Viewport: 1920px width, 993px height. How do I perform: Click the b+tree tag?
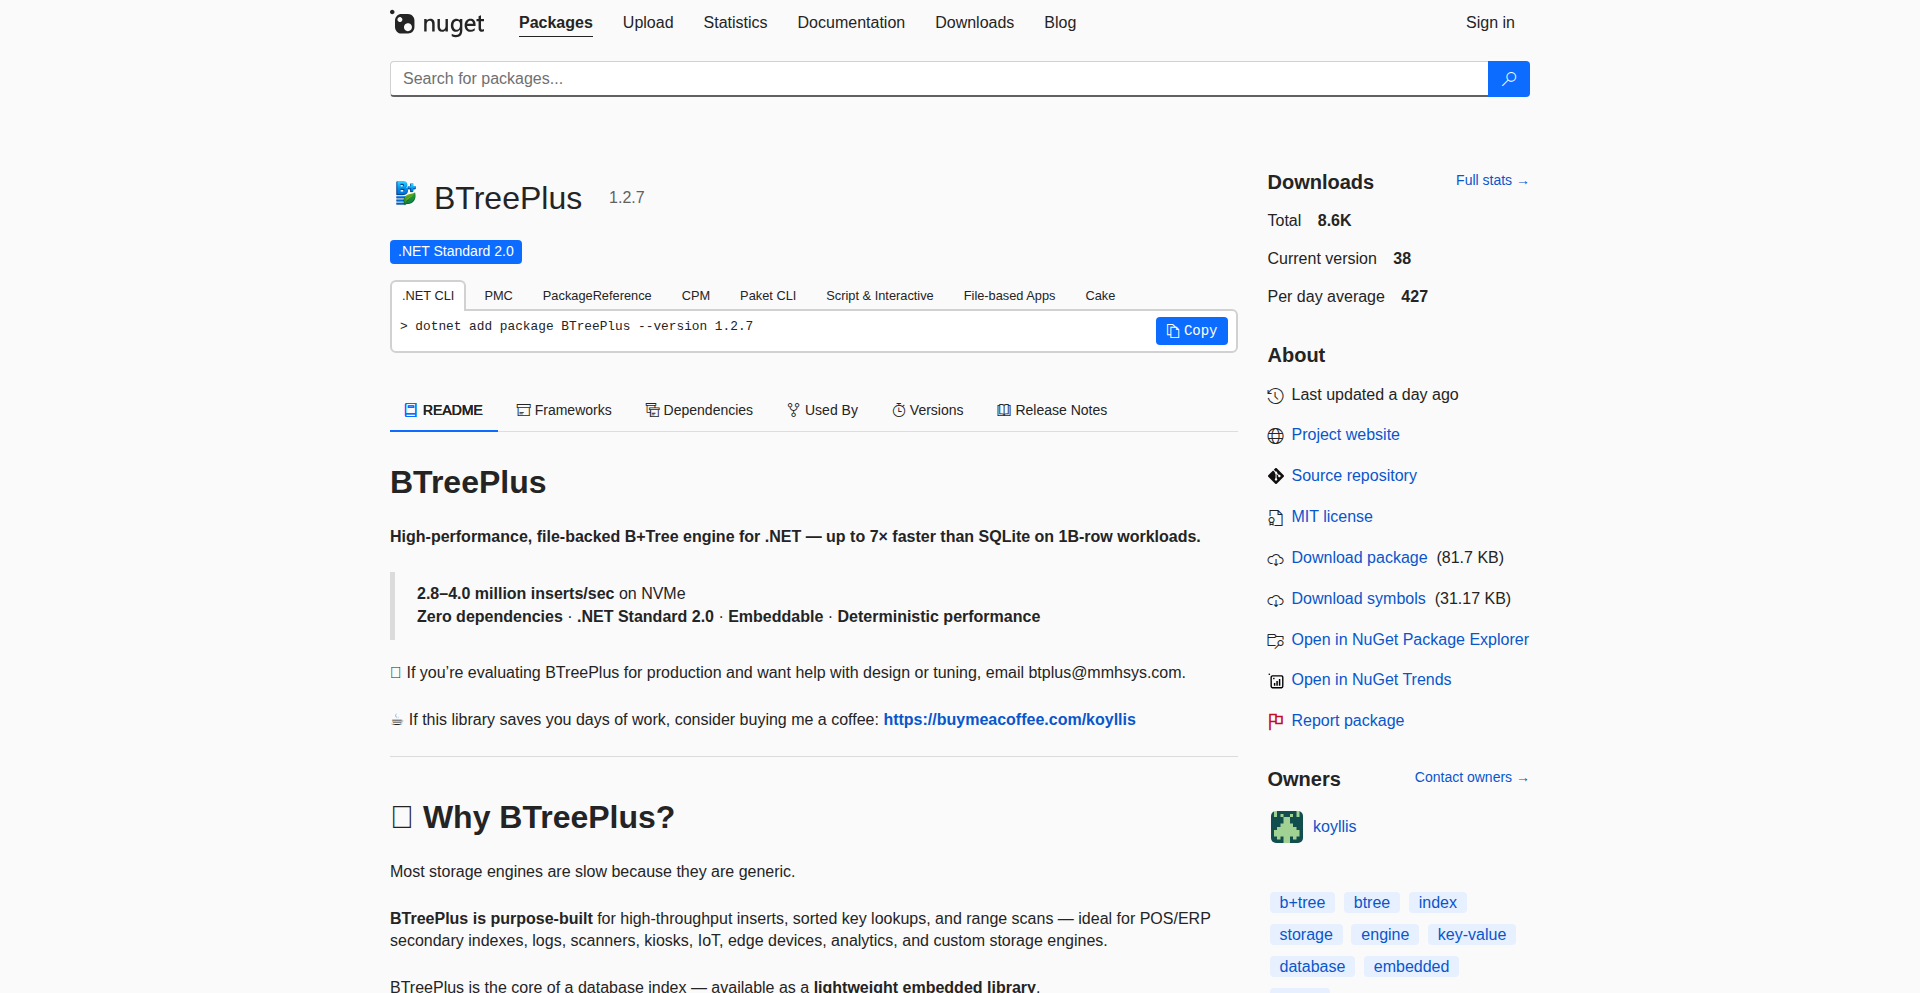1302,902
